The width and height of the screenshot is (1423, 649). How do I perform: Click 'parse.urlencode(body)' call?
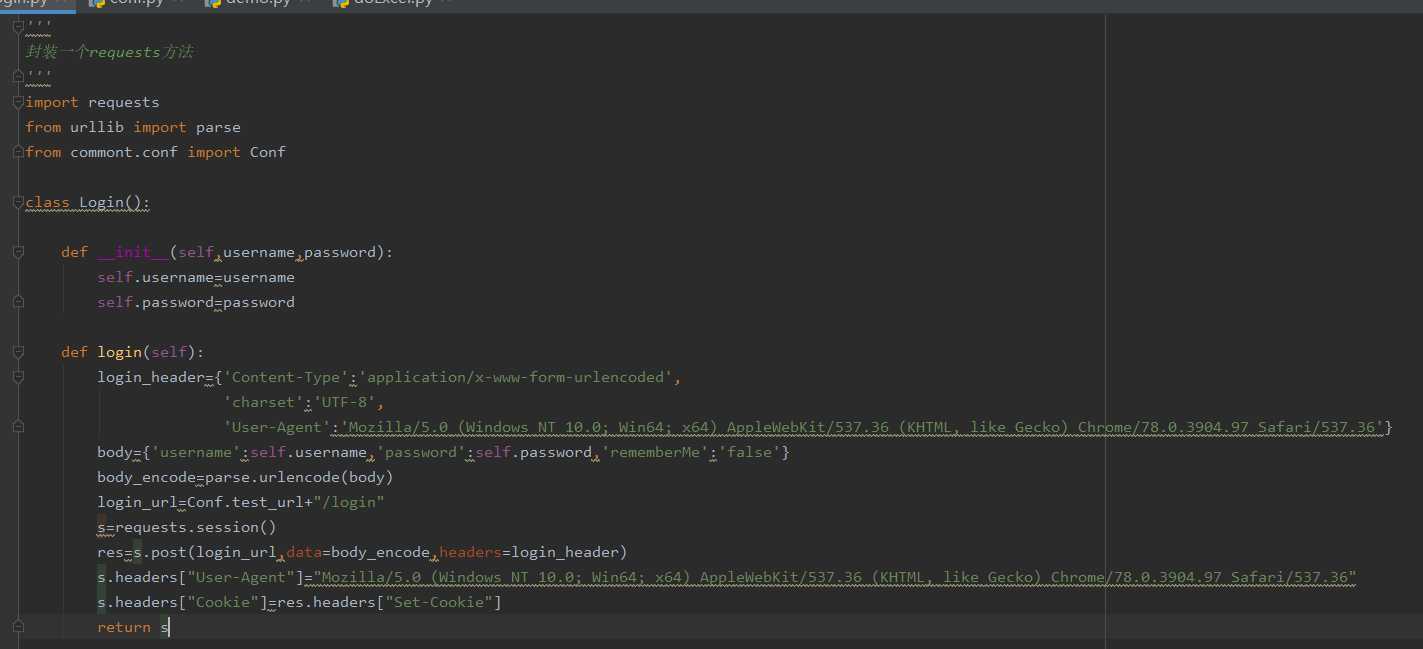[299, 477]
